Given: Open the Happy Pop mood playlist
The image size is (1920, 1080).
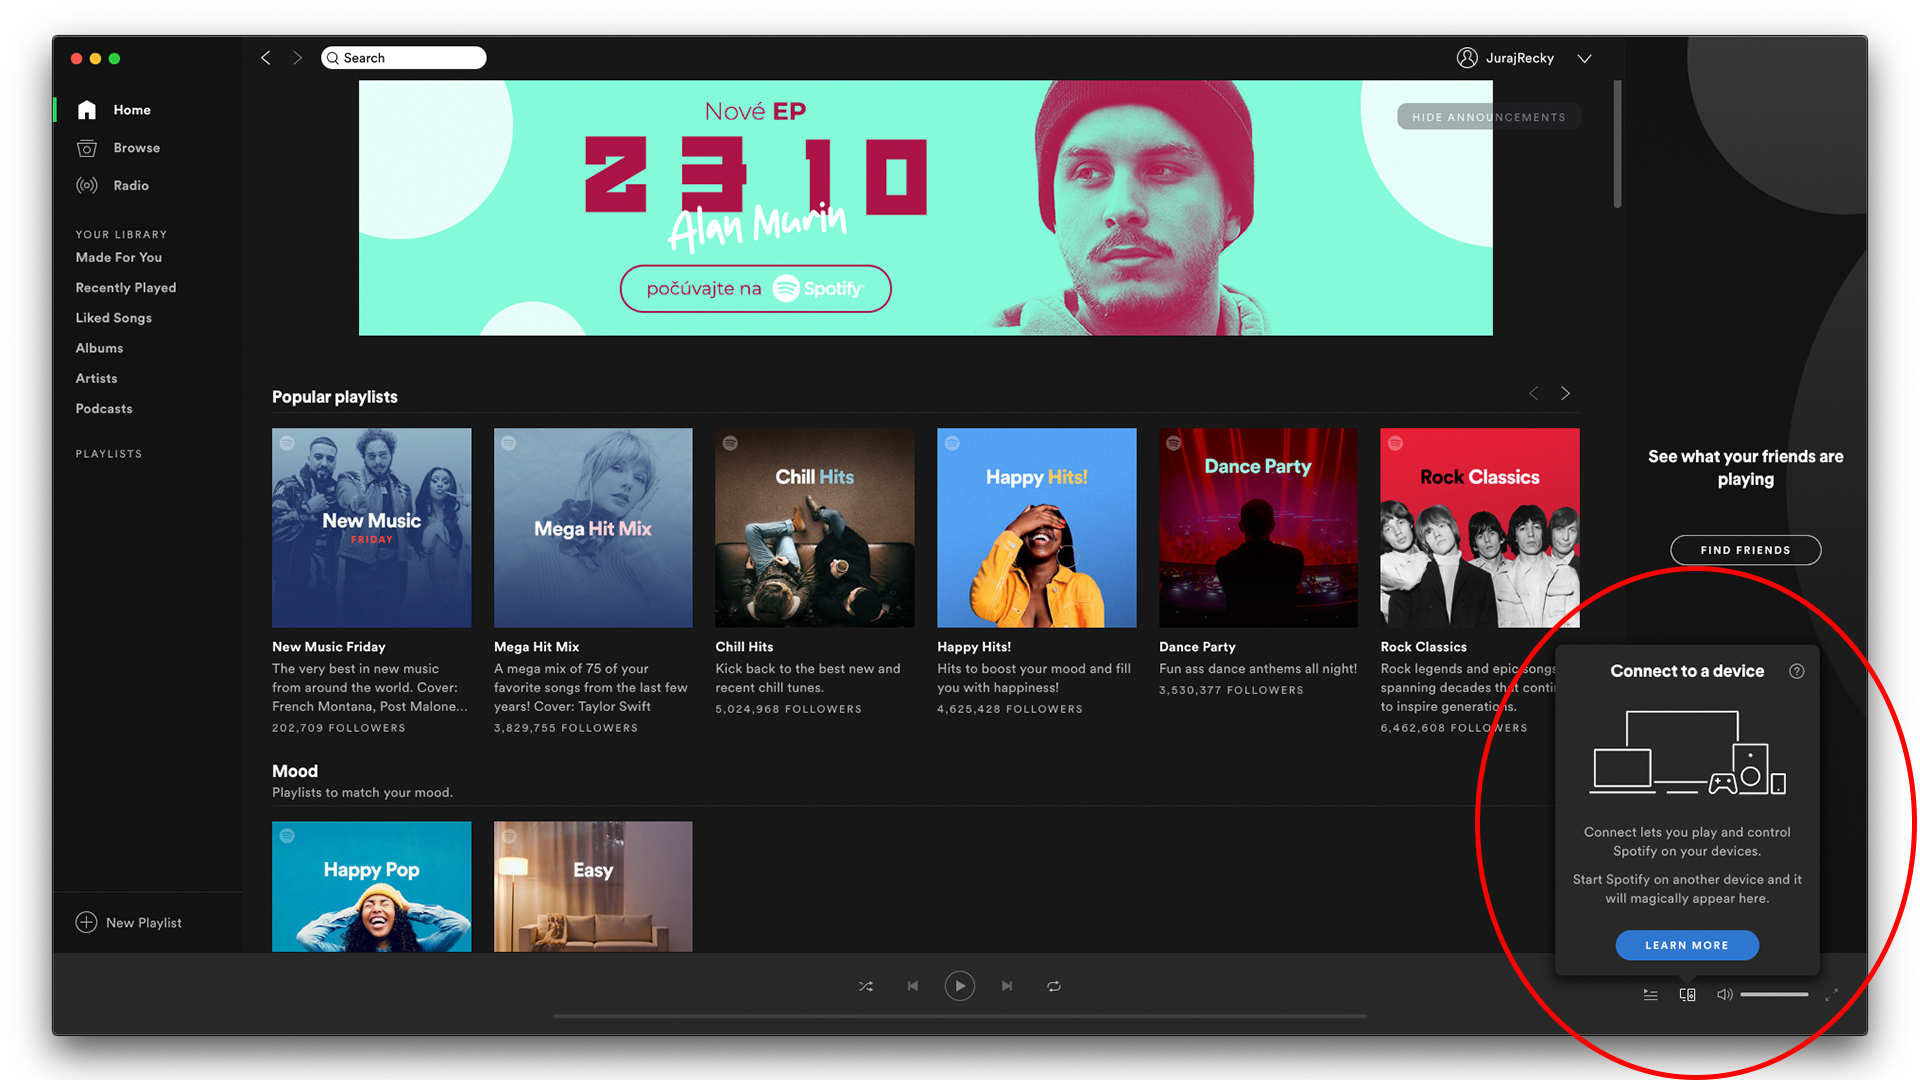Looking at the screenshot, I should tap(371, 886).
